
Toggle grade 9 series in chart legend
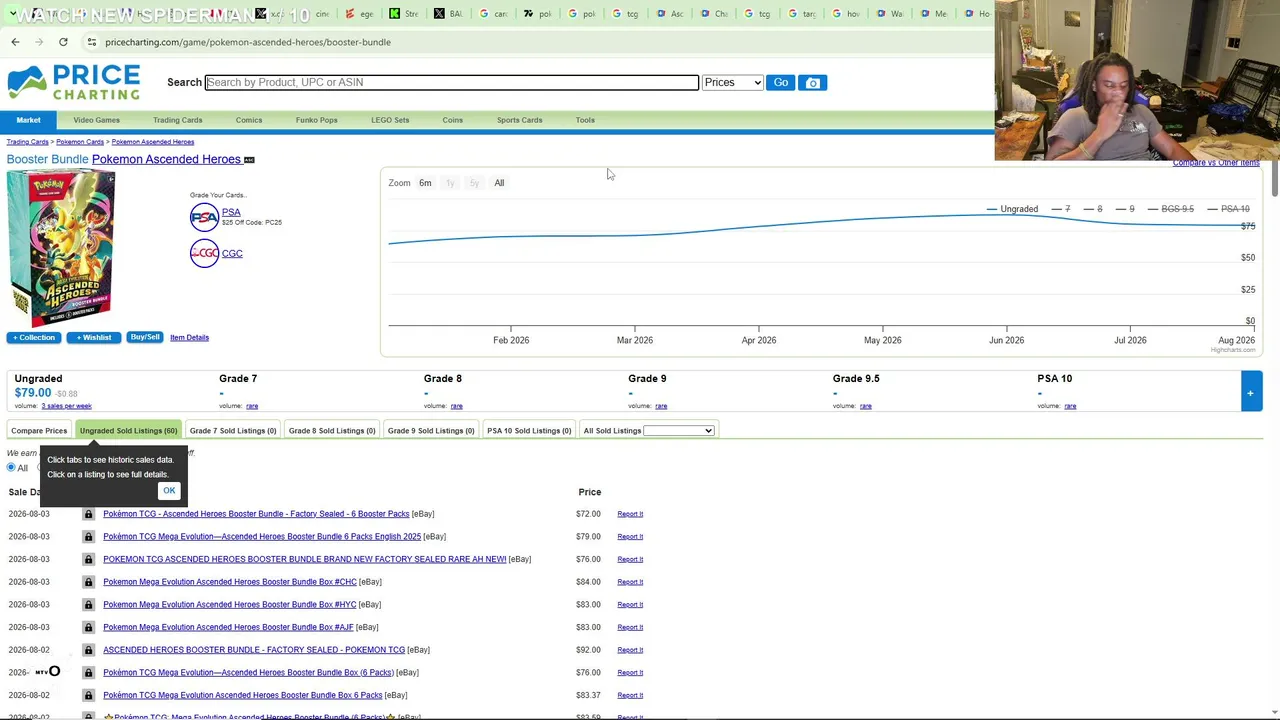click(1125, 209)
